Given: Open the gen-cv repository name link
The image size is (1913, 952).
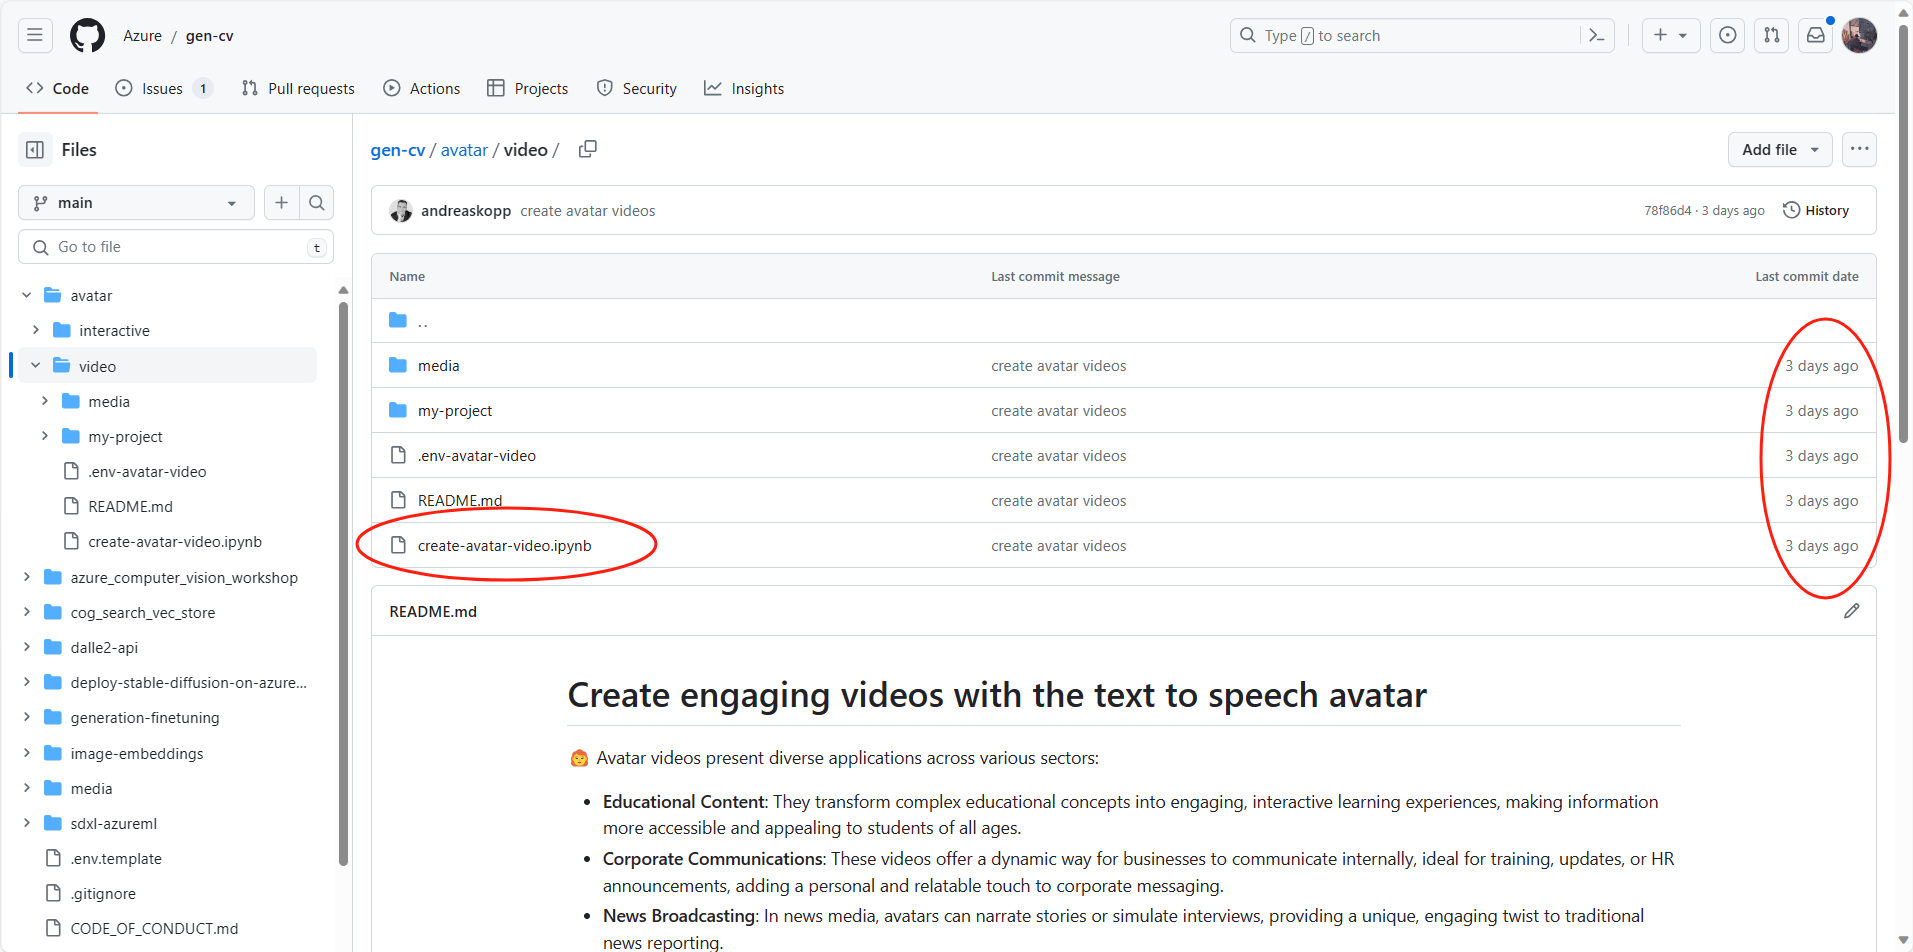Looking at the screenshot, I should (210, 36).
